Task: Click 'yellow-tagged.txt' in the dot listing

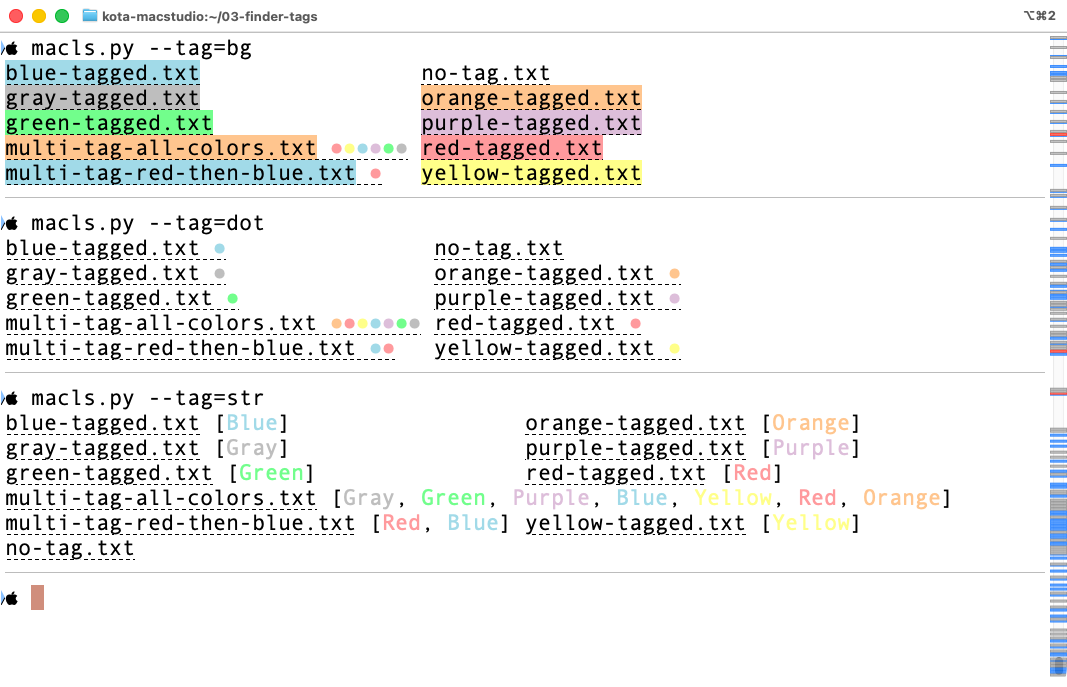Action: tap(544, 349)
